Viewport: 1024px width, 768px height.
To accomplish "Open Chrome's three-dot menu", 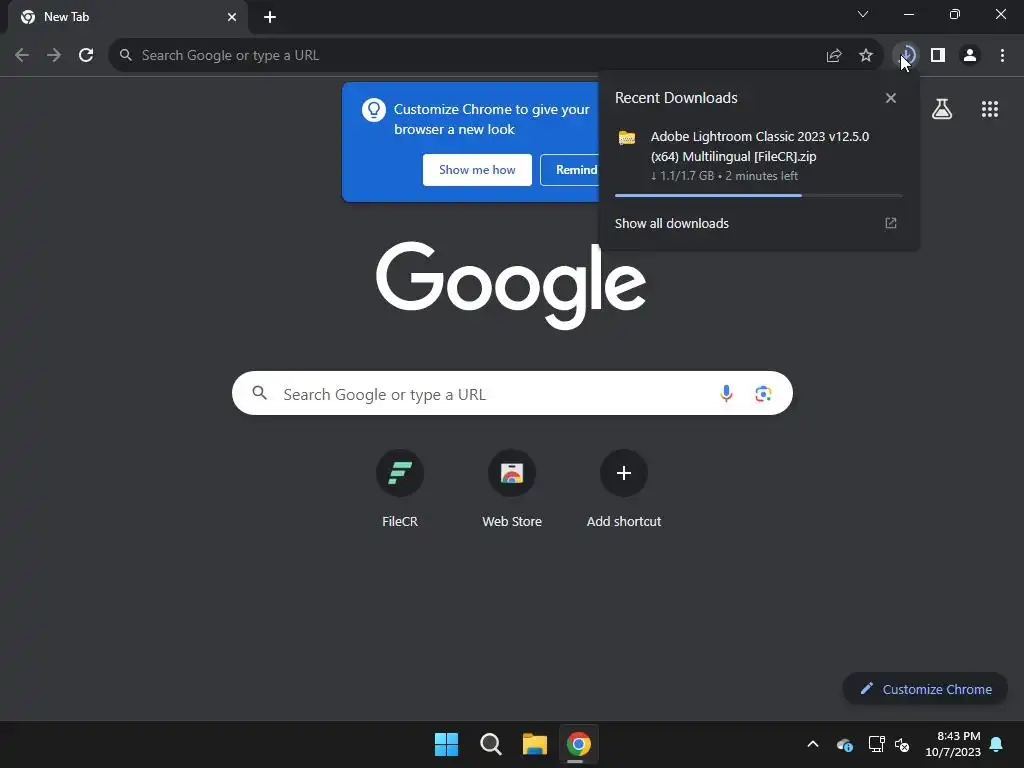I will click(x=1002, y=56).
